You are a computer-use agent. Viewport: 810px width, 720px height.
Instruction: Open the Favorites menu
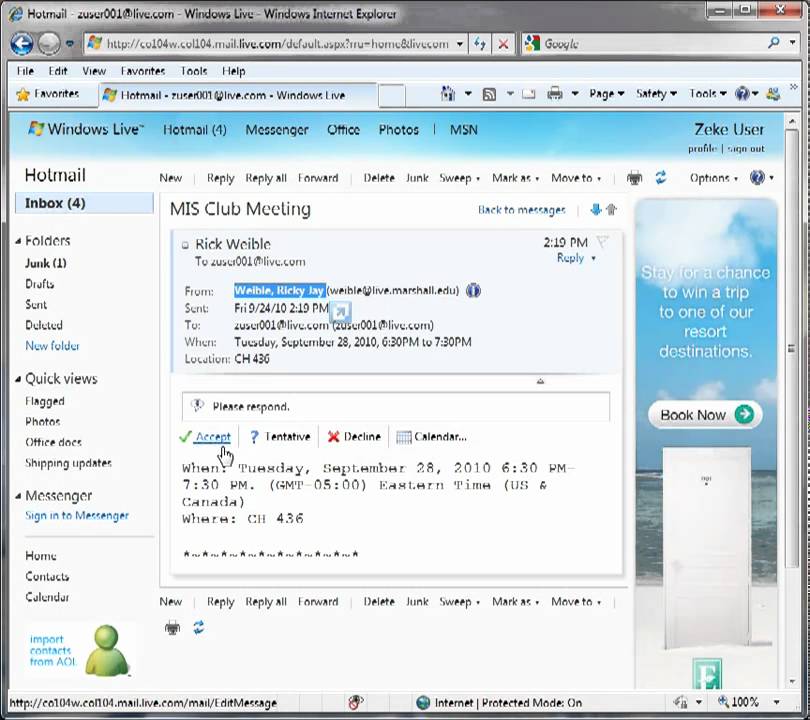point(143,71)
